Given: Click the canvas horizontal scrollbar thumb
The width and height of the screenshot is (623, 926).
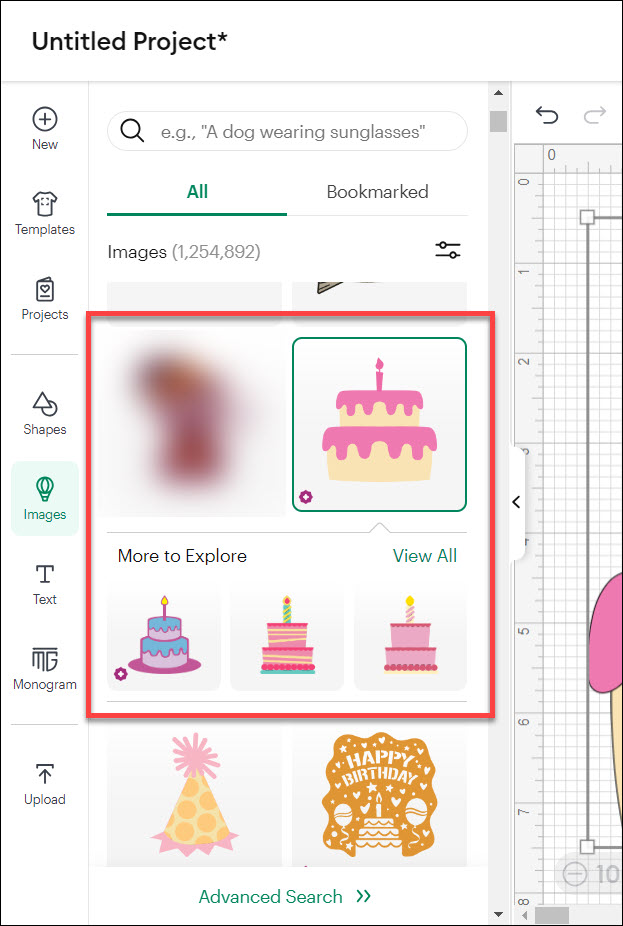Looking at the screenshot, I should tap(552, 915).
